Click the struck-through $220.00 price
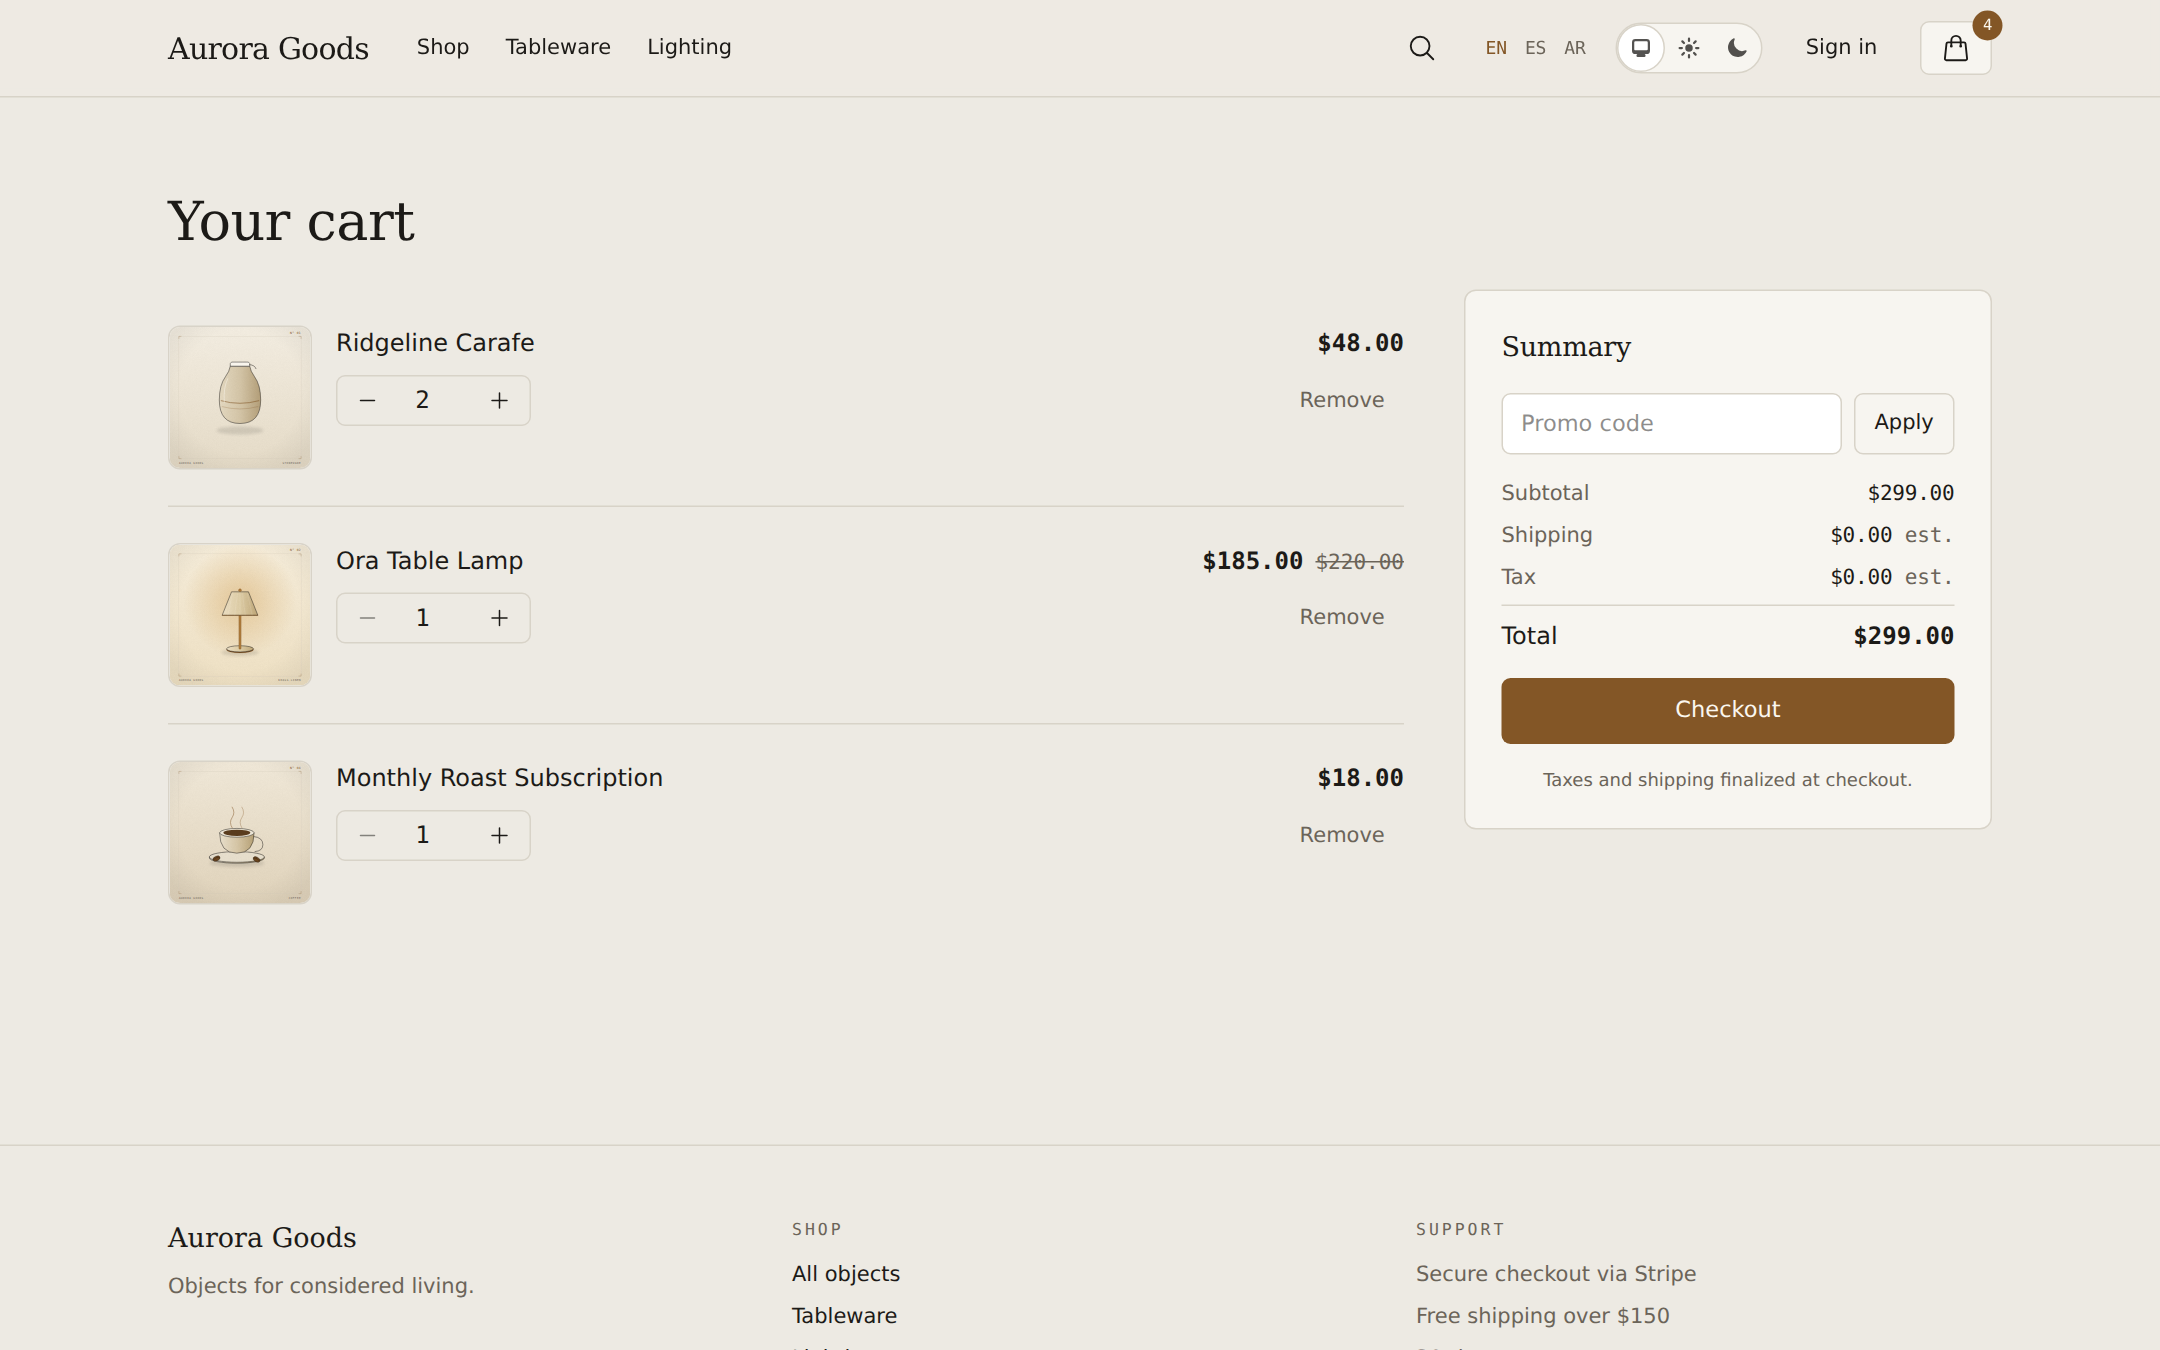 1359,562
